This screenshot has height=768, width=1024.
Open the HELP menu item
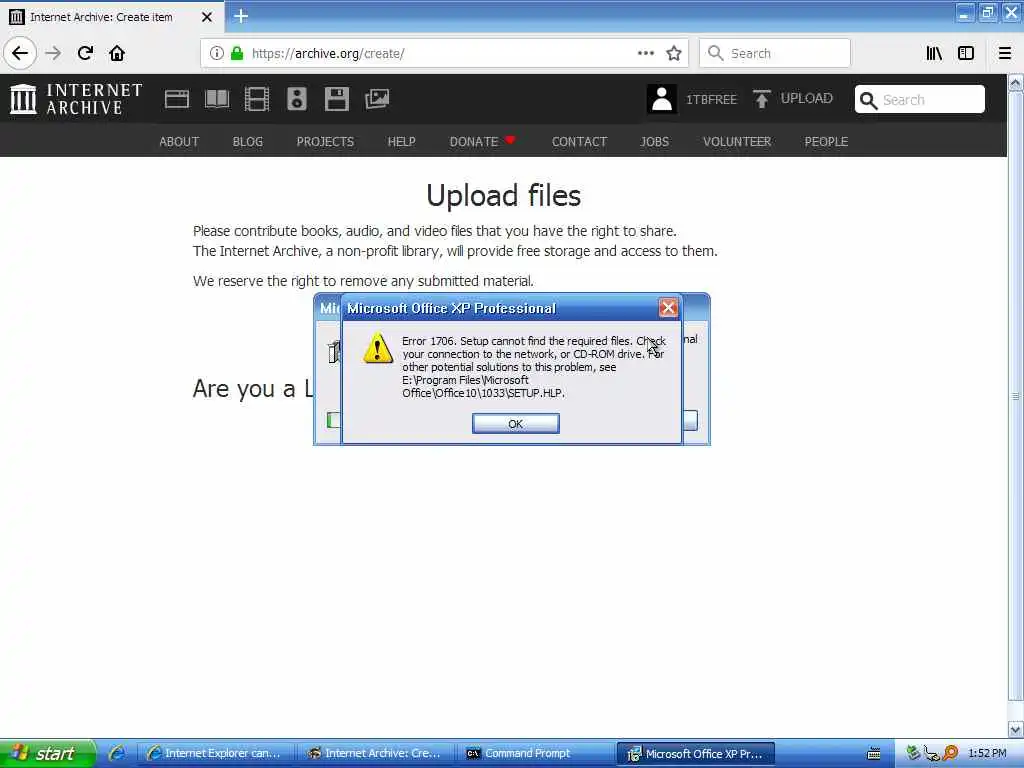(401, 142)
